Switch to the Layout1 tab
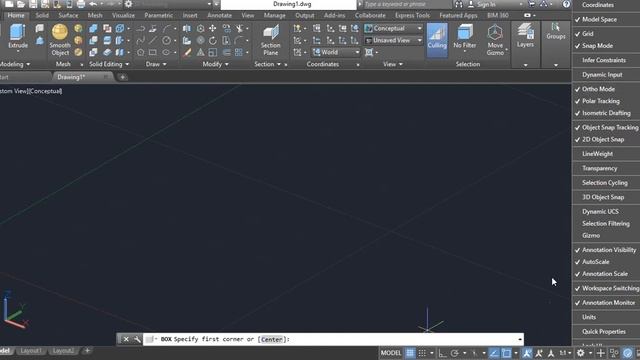This screenshot has height=360, width=640. 31,351
